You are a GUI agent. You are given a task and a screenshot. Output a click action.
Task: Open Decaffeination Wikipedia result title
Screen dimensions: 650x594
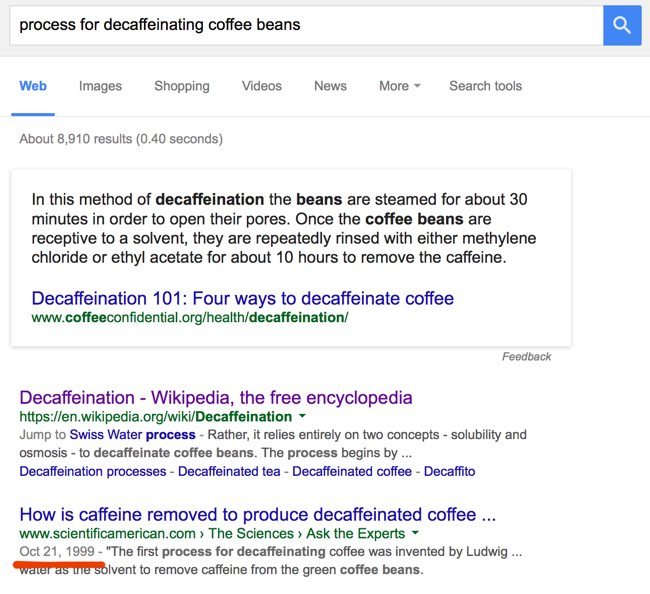click(216, 398)
